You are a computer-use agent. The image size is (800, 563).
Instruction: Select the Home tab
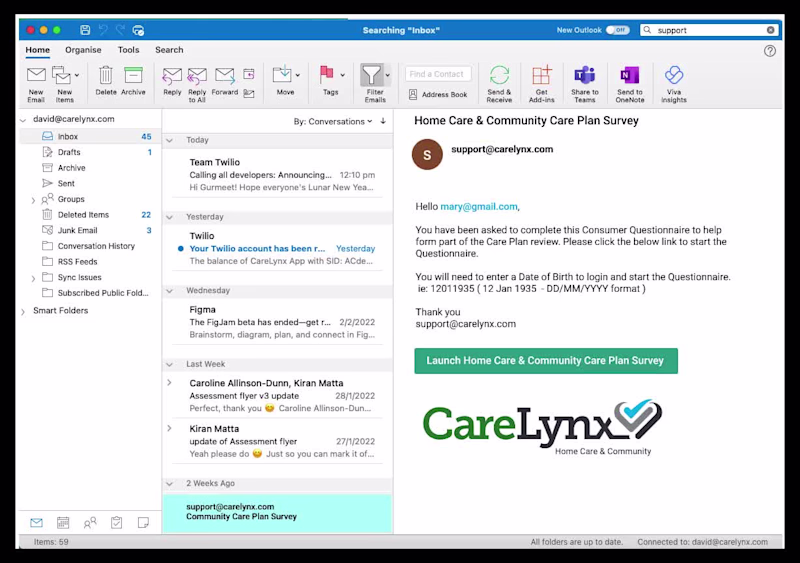click(38, 50)
